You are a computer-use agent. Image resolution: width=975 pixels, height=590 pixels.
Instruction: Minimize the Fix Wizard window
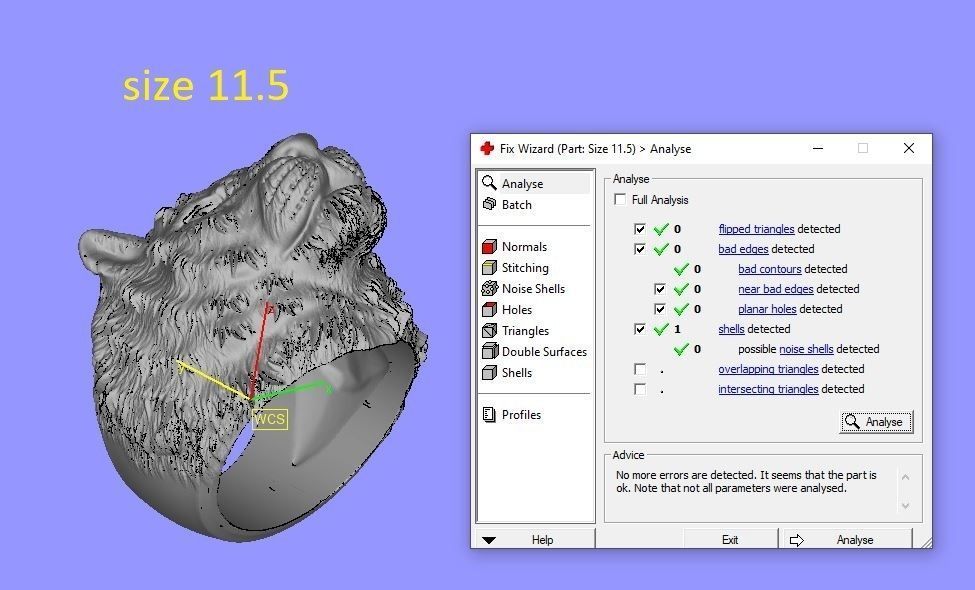[x=818, y=148]
